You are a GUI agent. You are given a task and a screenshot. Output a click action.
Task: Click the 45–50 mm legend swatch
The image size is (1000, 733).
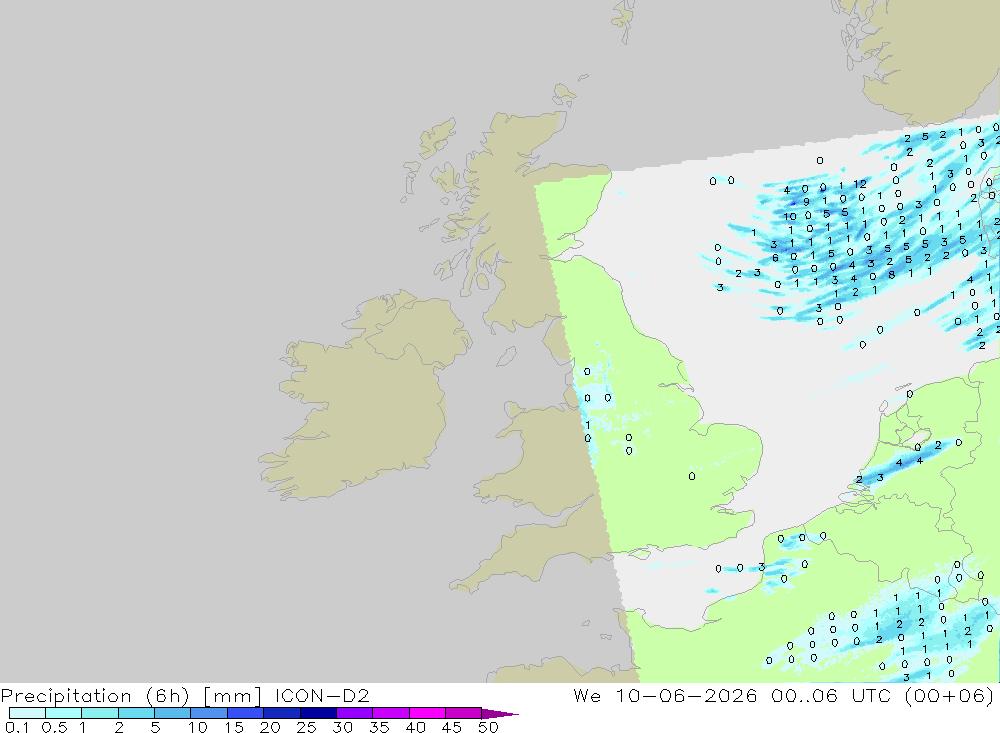point(464,713)
